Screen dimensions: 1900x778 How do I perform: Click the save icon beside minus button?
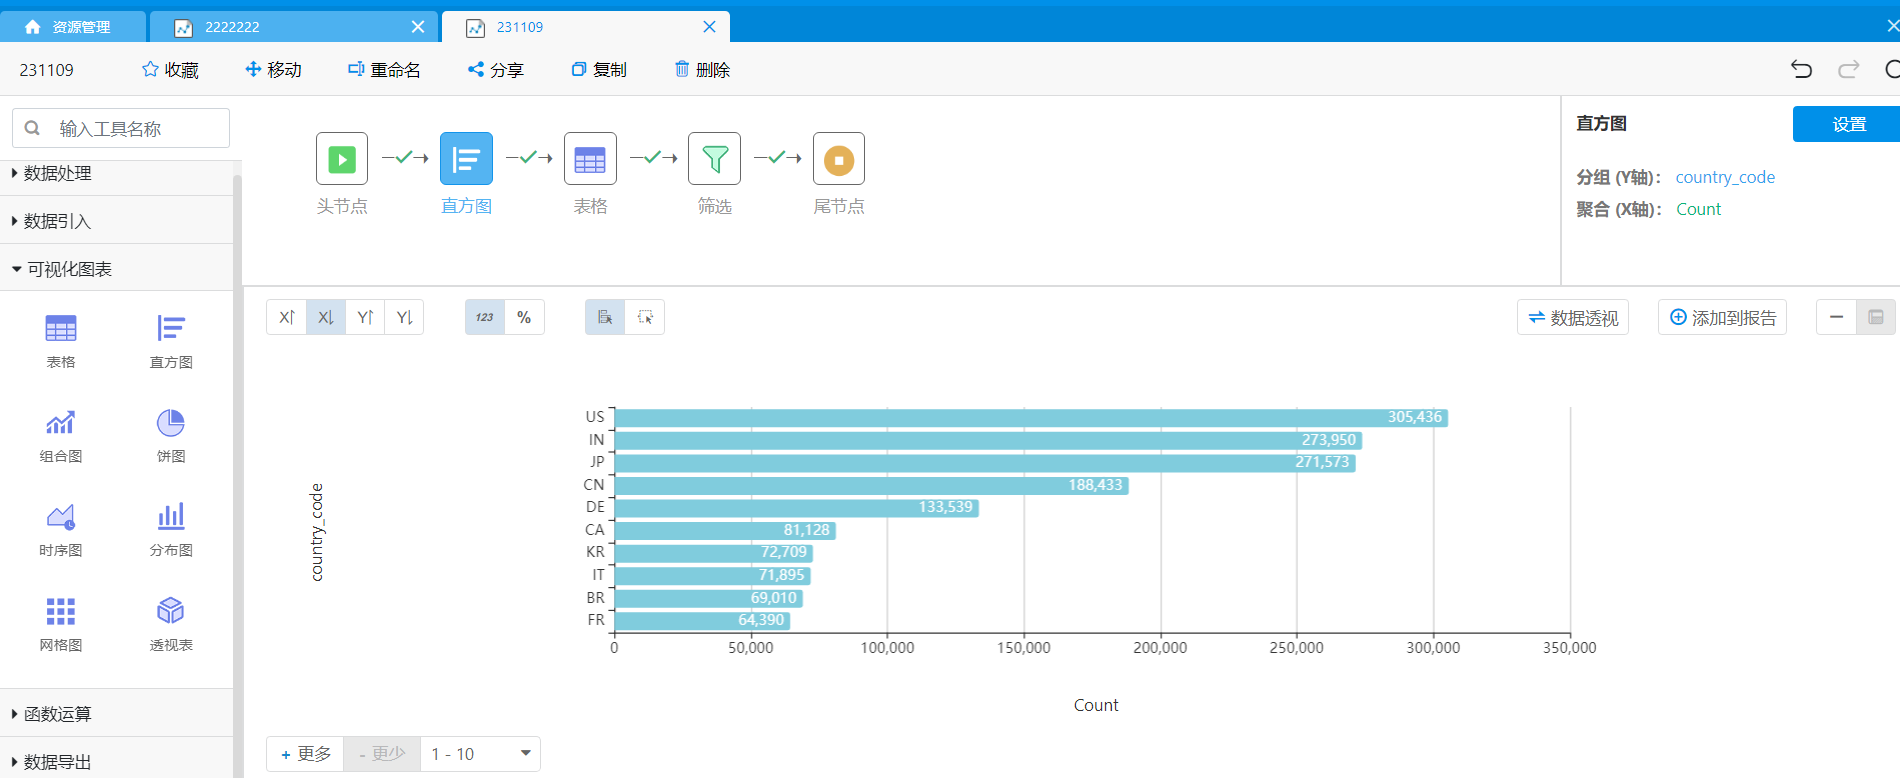click(1876, 317)
